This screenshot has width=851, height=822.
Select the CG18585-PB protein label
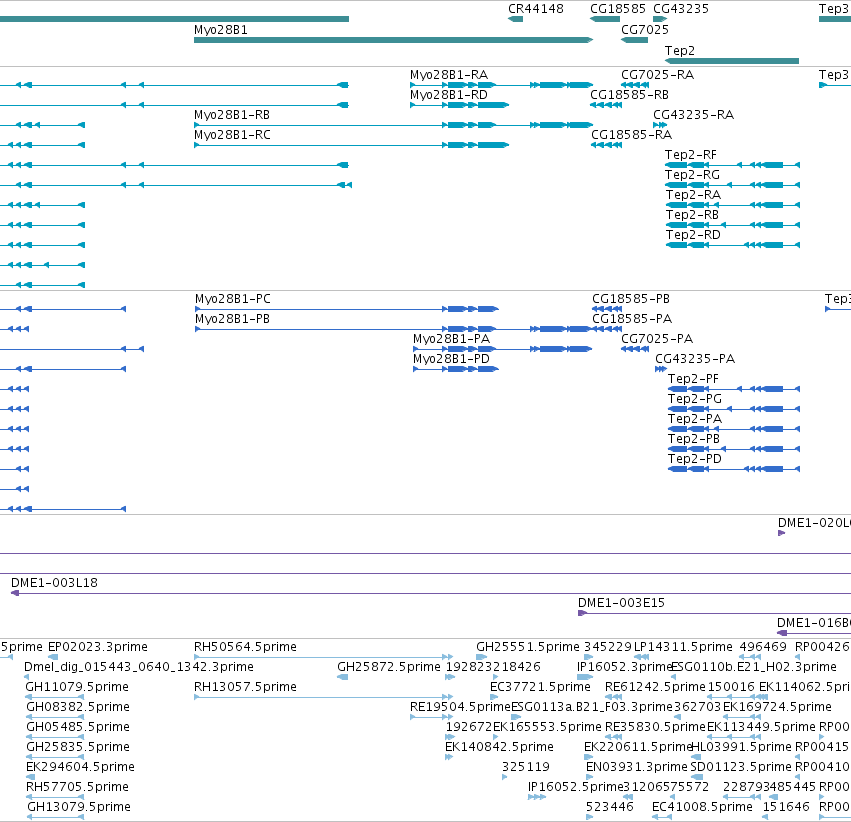(631, 299)
